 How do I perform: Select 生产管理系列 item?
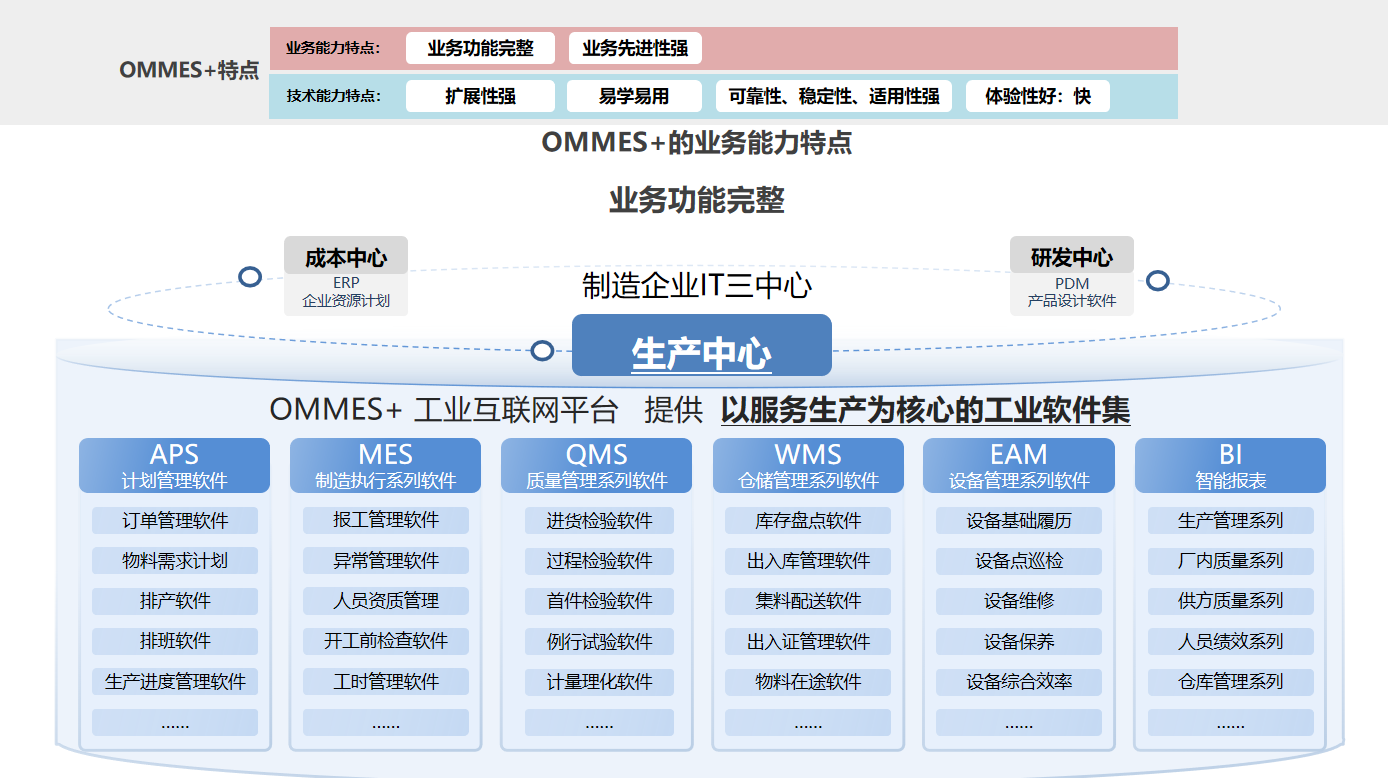pyautogui.click(x=1231, y=520)
